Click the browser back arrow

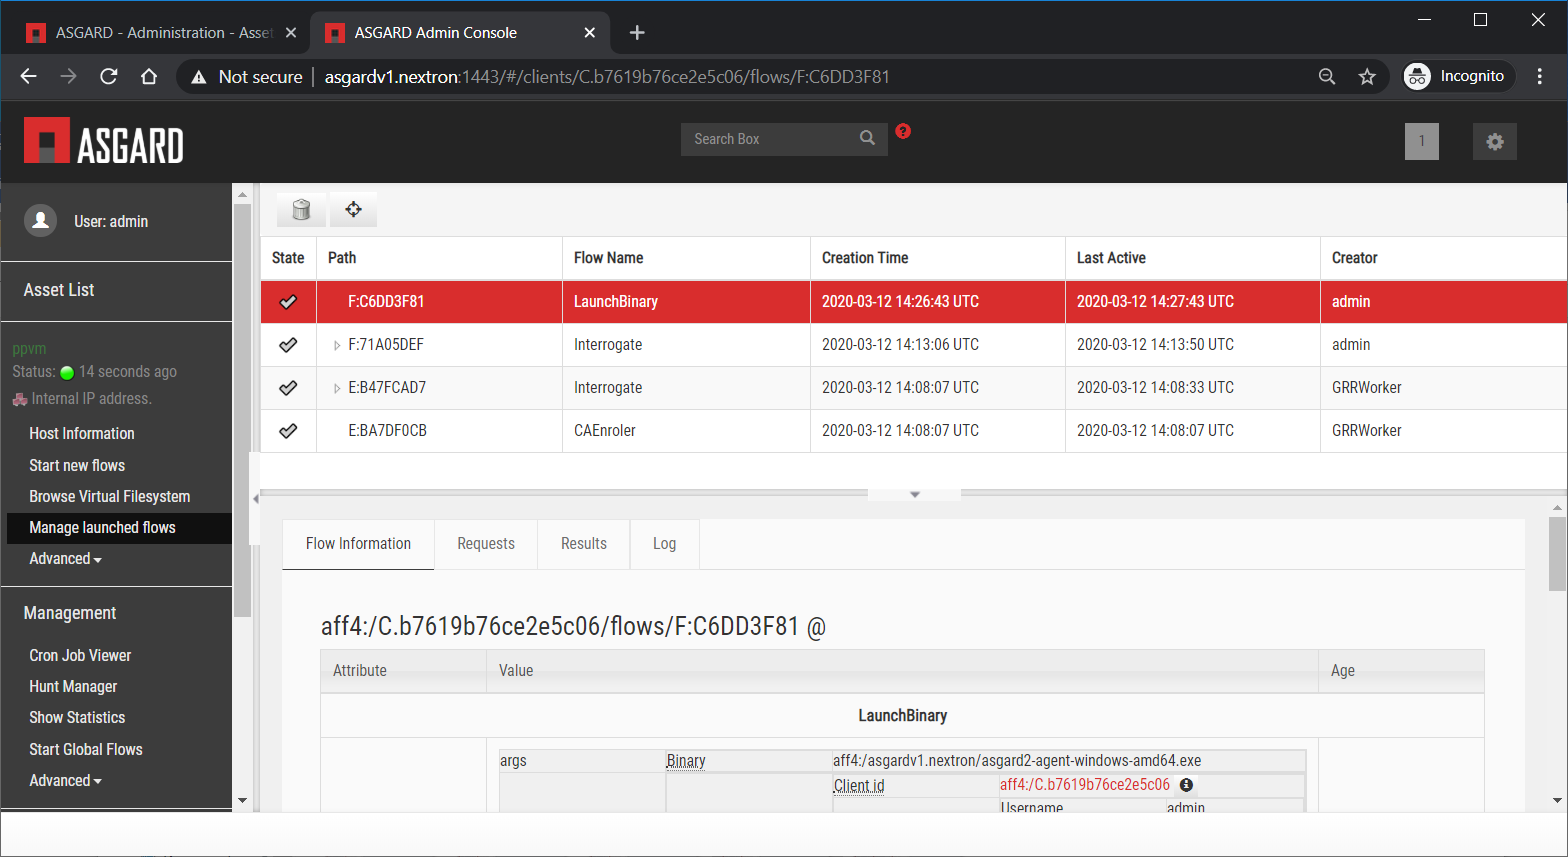(x=29, y=76)
